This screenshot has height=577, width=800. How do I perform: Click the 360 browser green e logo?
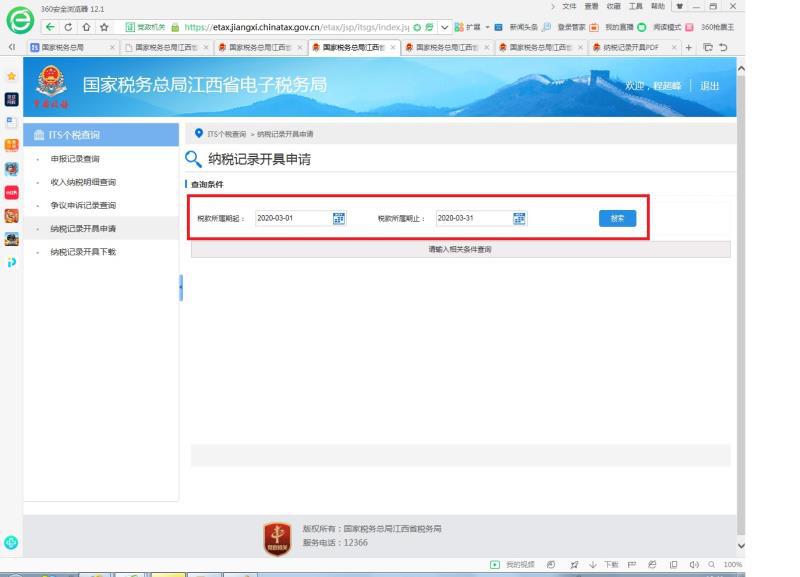click(x=20, y=20)
